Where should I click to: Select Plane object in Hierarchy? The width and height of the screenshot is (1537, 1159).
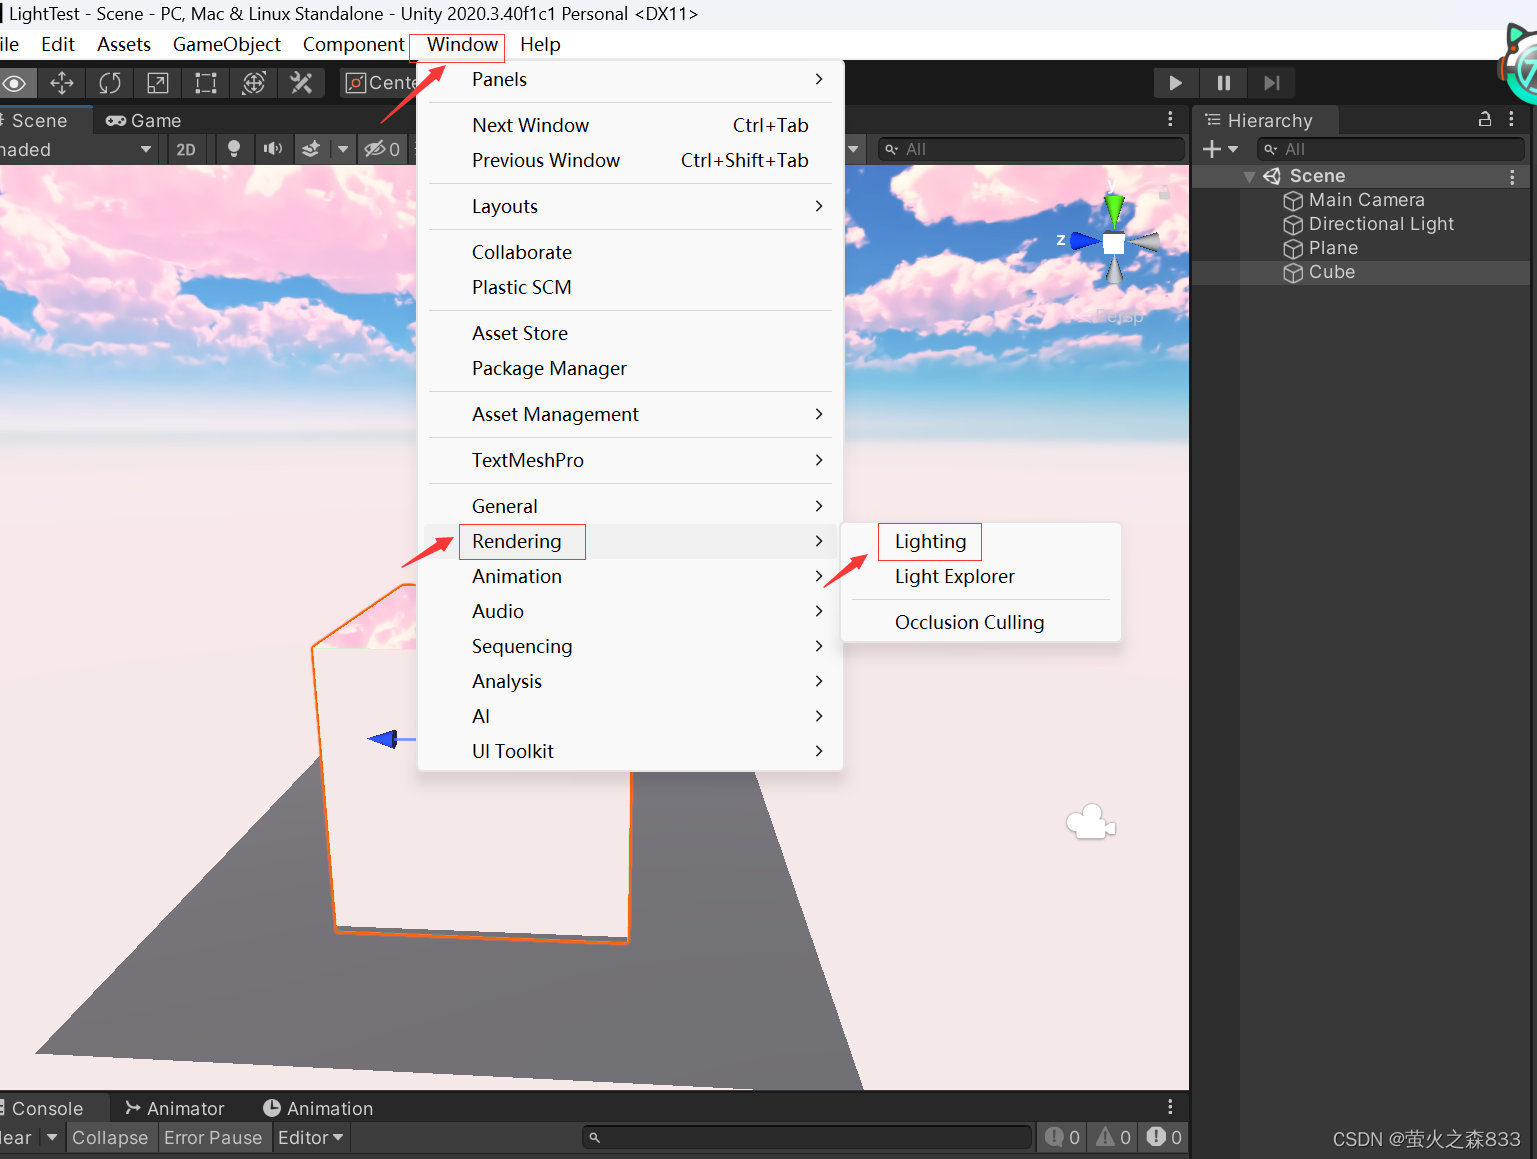(x=1333, y=248)
